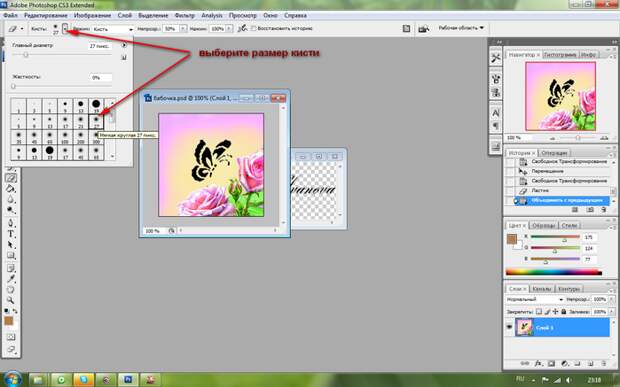Open Рабочая область workspace dropdown
Image resolution: width=620 pixels, height=387 pixels.
(461, 28)
